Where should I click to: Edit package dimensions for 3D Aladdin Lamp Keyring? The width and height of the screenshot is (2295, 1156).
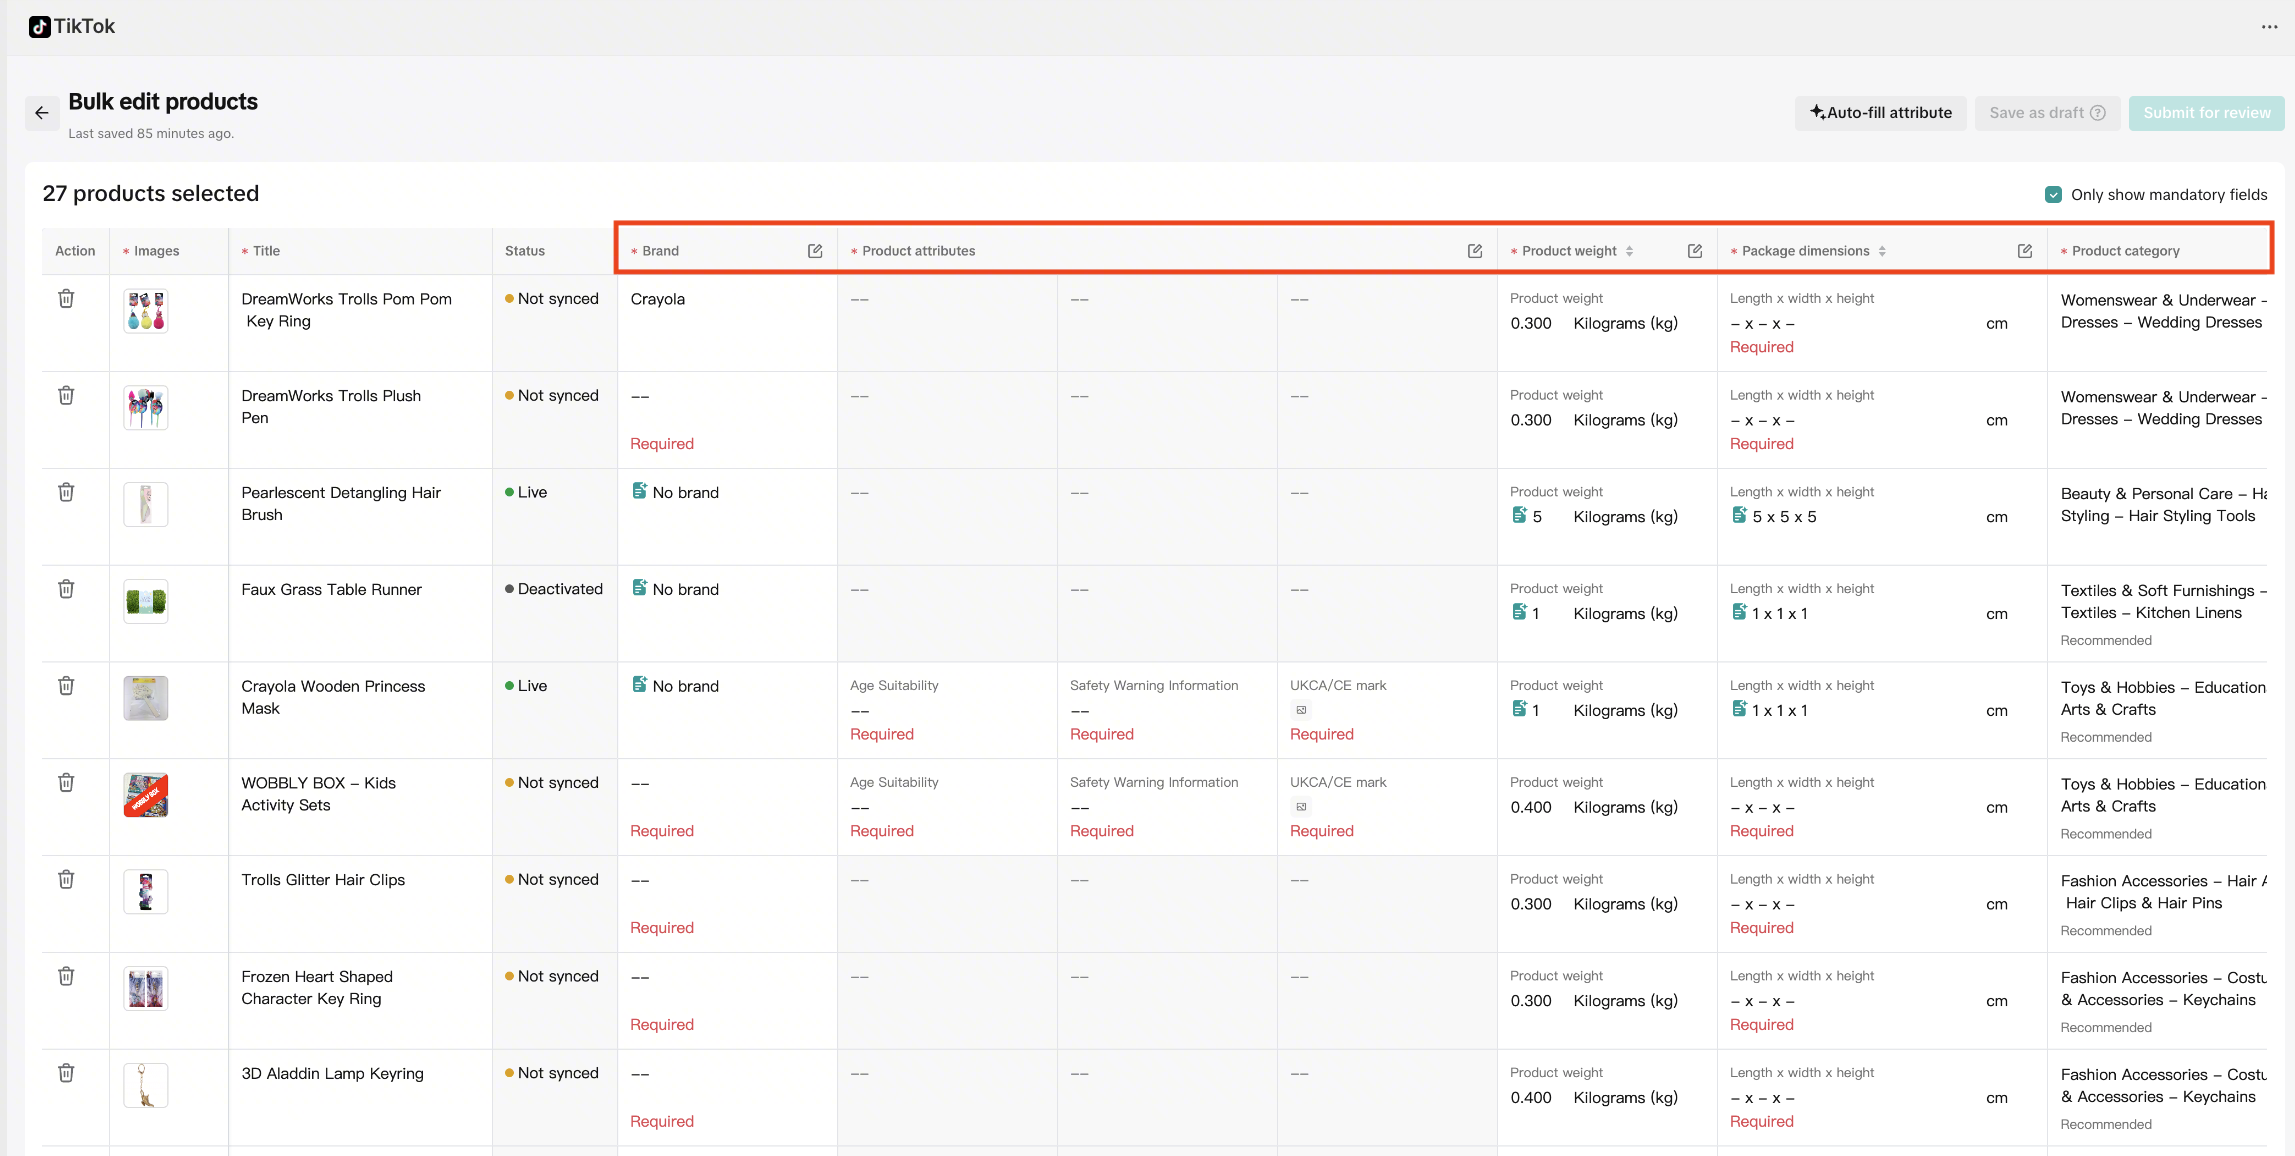1762,1098
